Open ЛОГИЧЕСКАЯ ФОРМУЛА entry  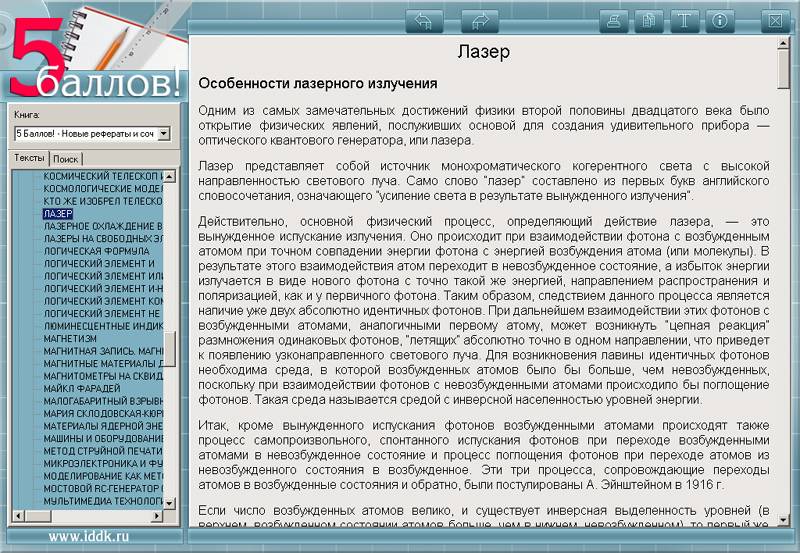click(96, 251)
